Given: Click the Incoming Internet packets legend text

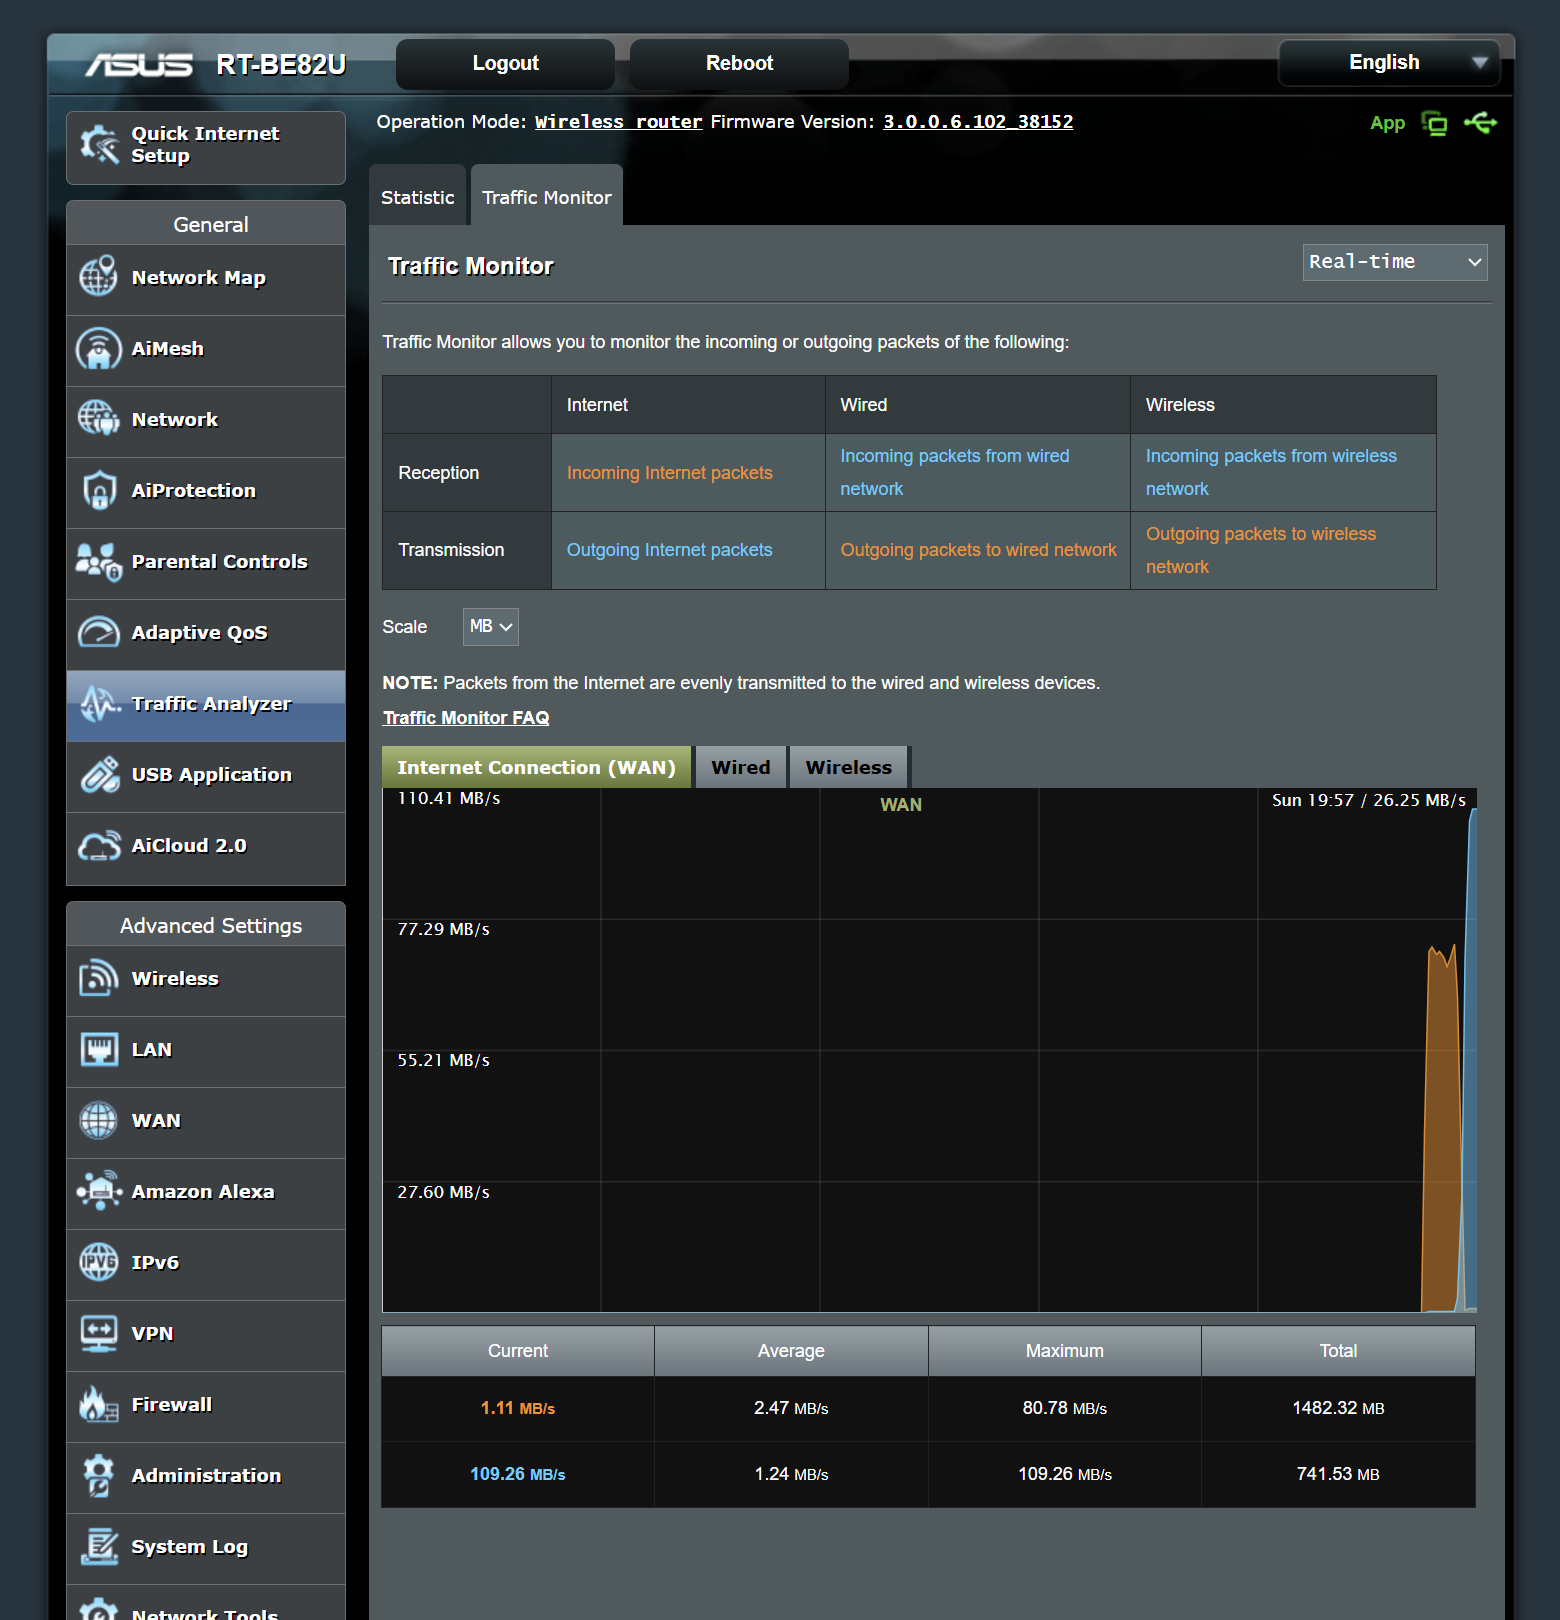Looking at the screenshot, I should (x=670, y=473).
